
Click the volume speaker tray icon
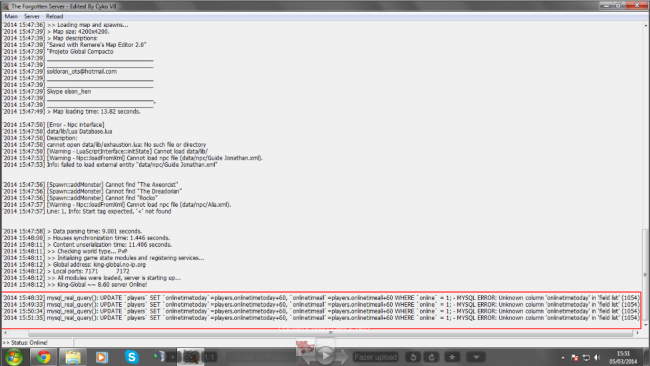597,357
